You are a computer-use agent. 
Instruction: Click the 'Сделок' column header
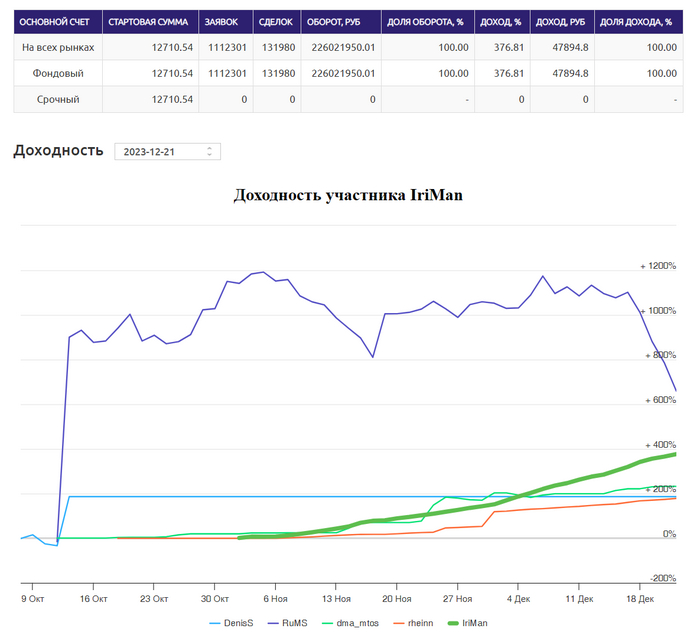click(x=274, y=22)
